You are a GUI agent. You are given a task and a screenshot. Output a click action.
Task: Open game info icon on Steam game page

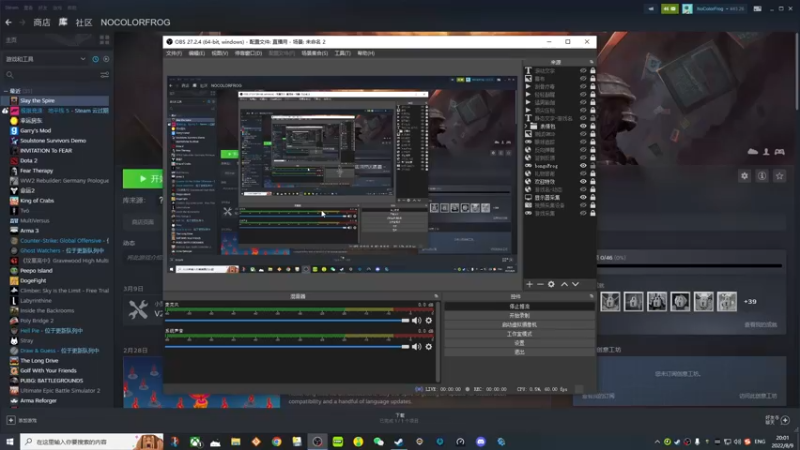(762, 176)
